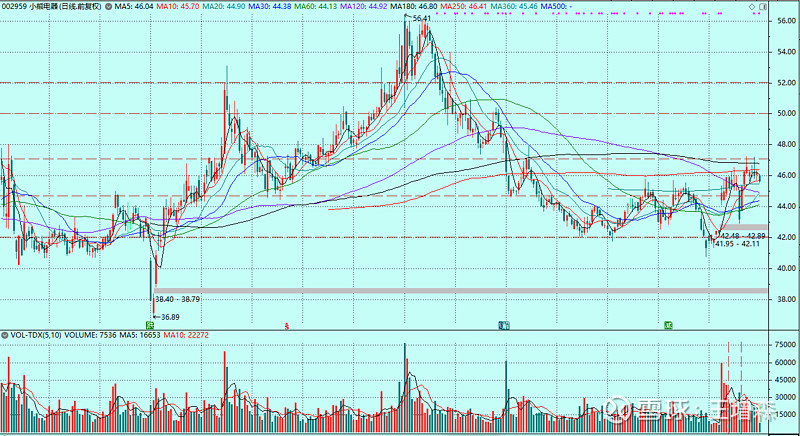Click the blue info marker on the date axis
This screenshot has width=800, height=436.
504,325
